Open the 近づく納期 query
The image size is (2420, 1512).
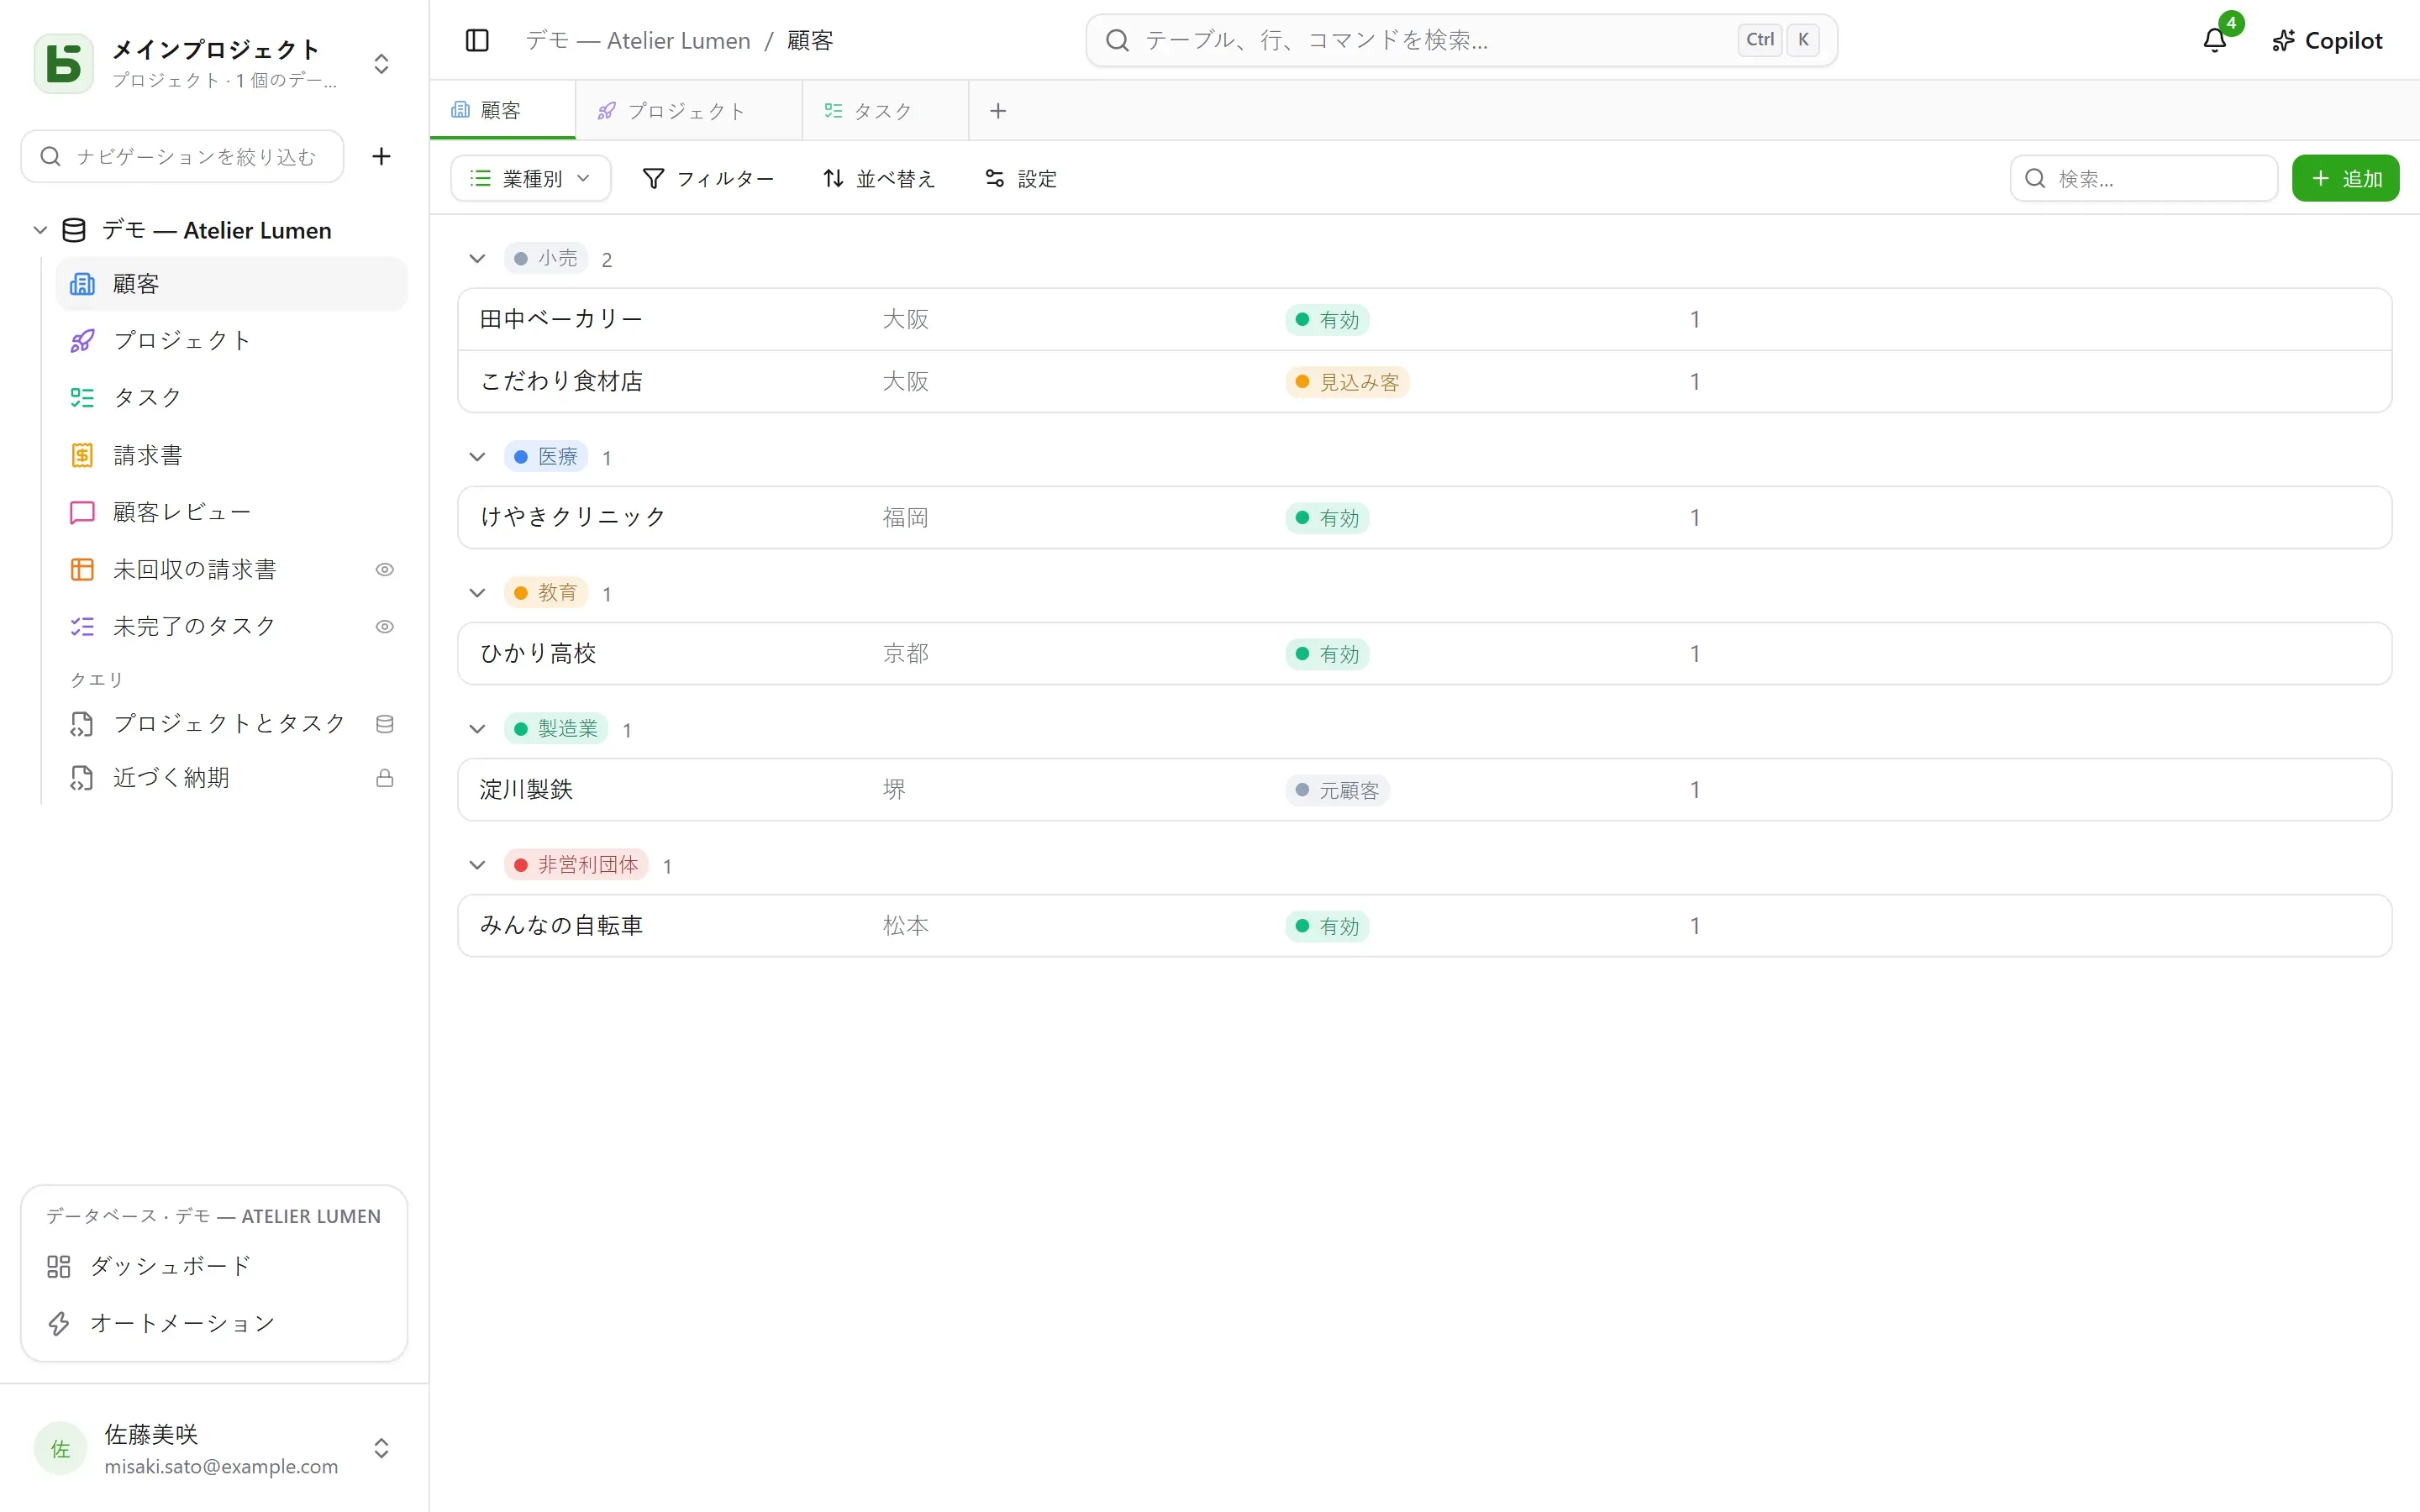click(232, 778)
